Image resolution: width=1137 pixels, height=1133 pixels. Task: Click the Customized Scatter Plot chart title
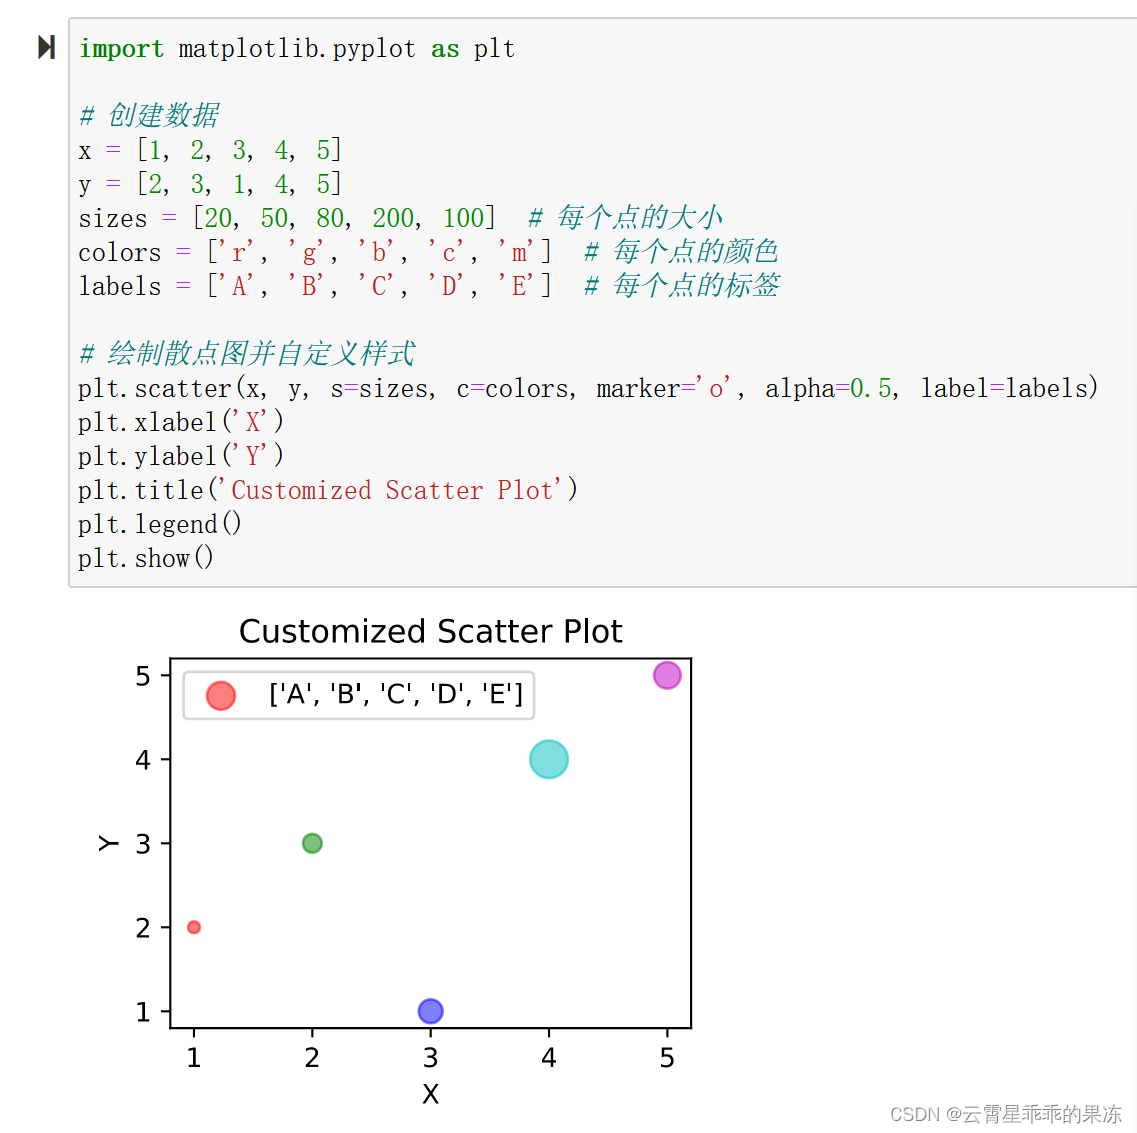coord(430,631)
